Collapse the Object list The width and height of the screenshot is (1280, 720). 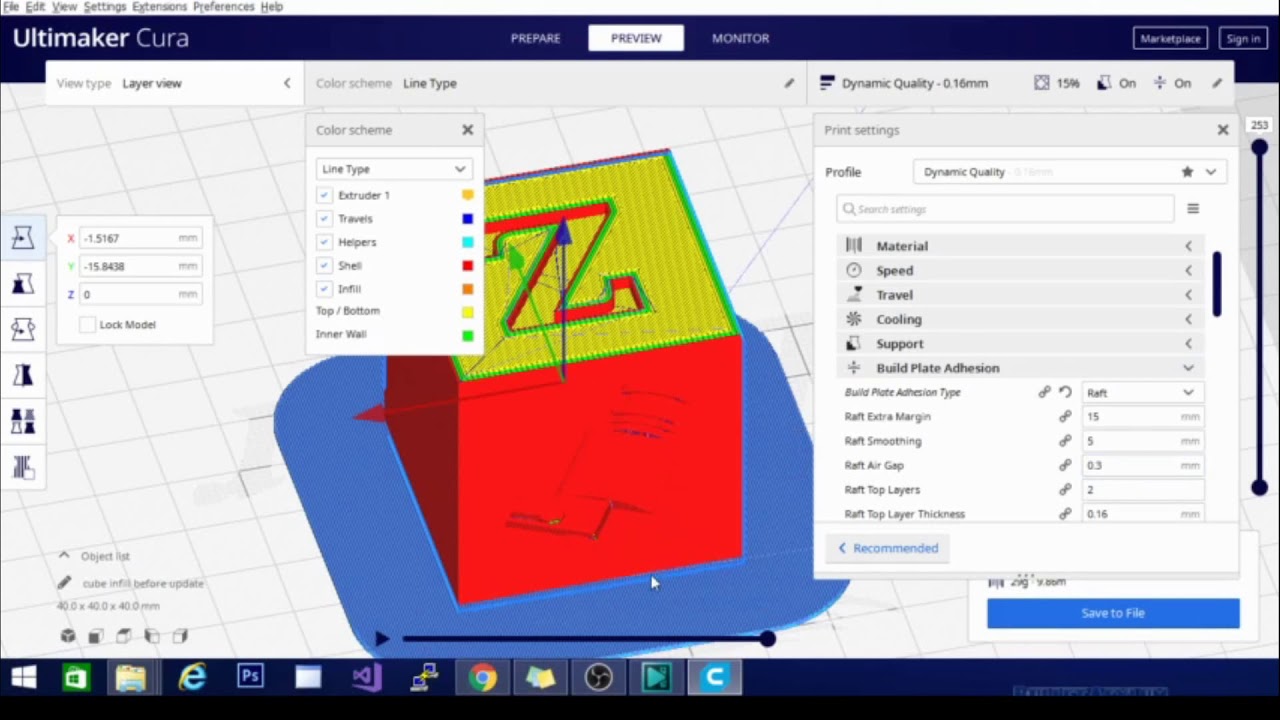[x=64, y=556]
